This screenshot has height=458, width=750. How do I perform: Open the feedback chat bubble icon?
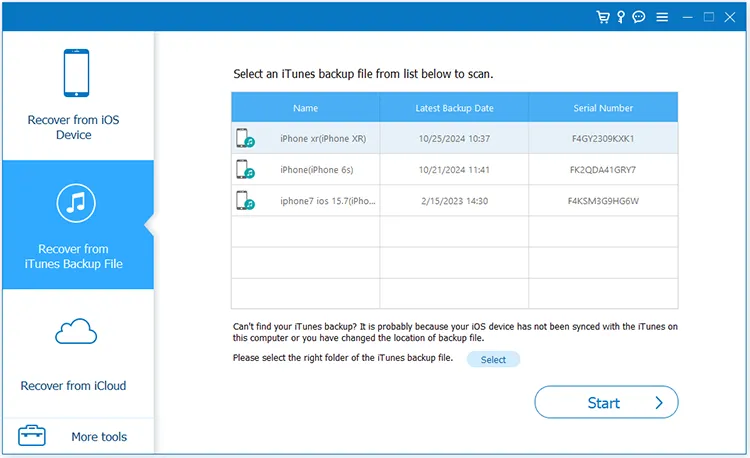click(x=639, y=17)
